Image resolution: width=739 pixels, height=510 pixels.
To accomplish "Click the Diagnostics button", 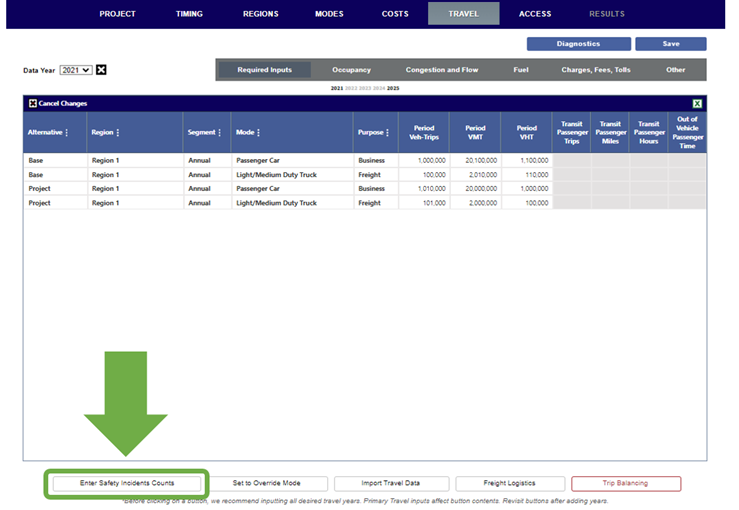I will tap(578, 44).
